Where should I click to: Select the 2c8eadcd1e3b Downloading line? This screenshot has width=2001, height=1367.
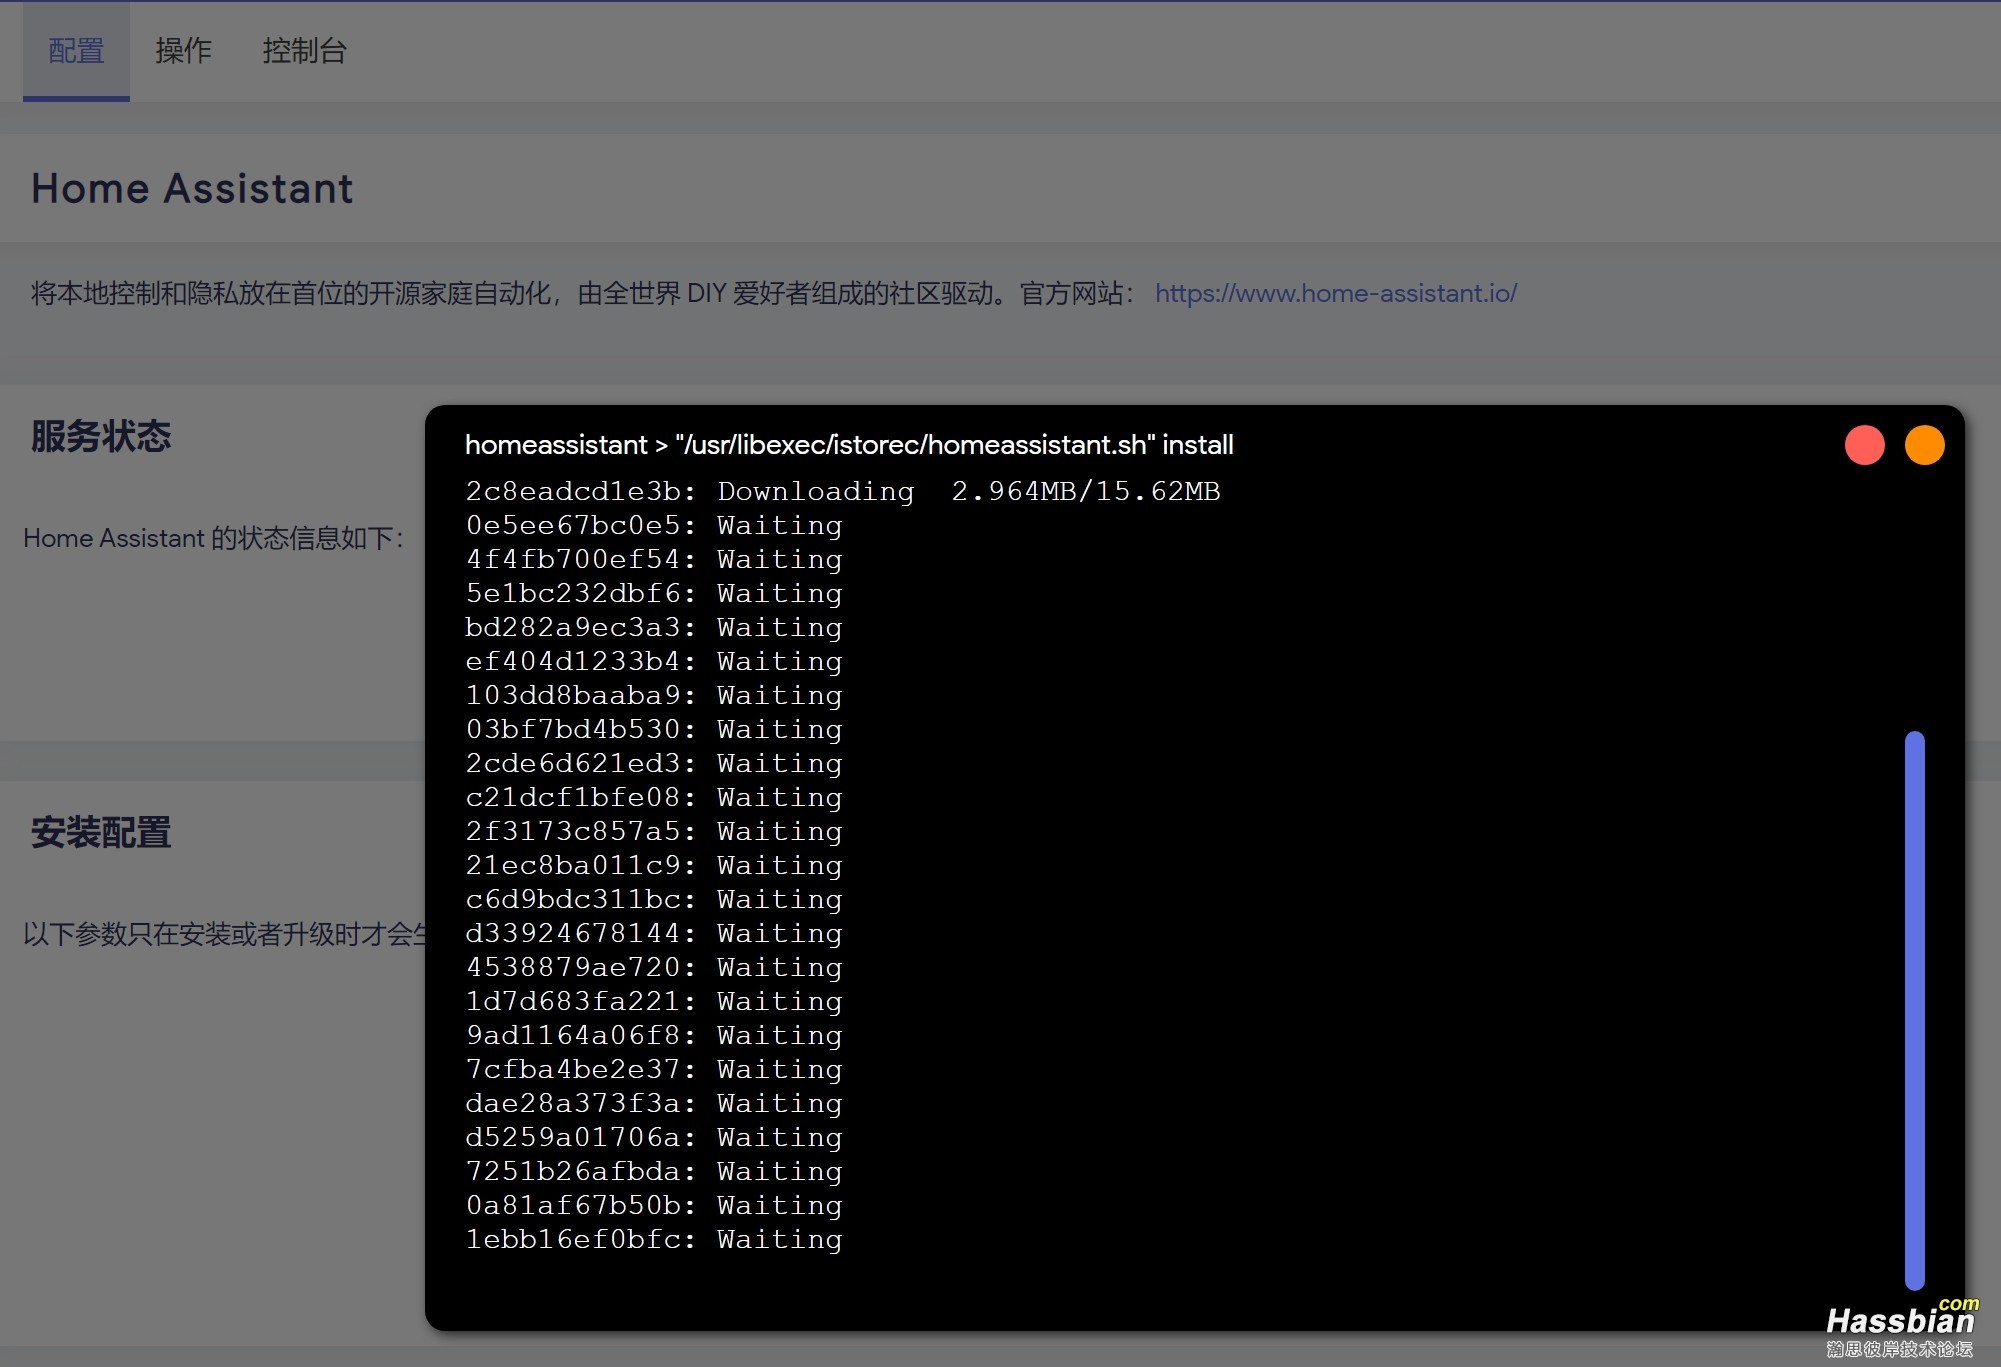coord(843,491)
